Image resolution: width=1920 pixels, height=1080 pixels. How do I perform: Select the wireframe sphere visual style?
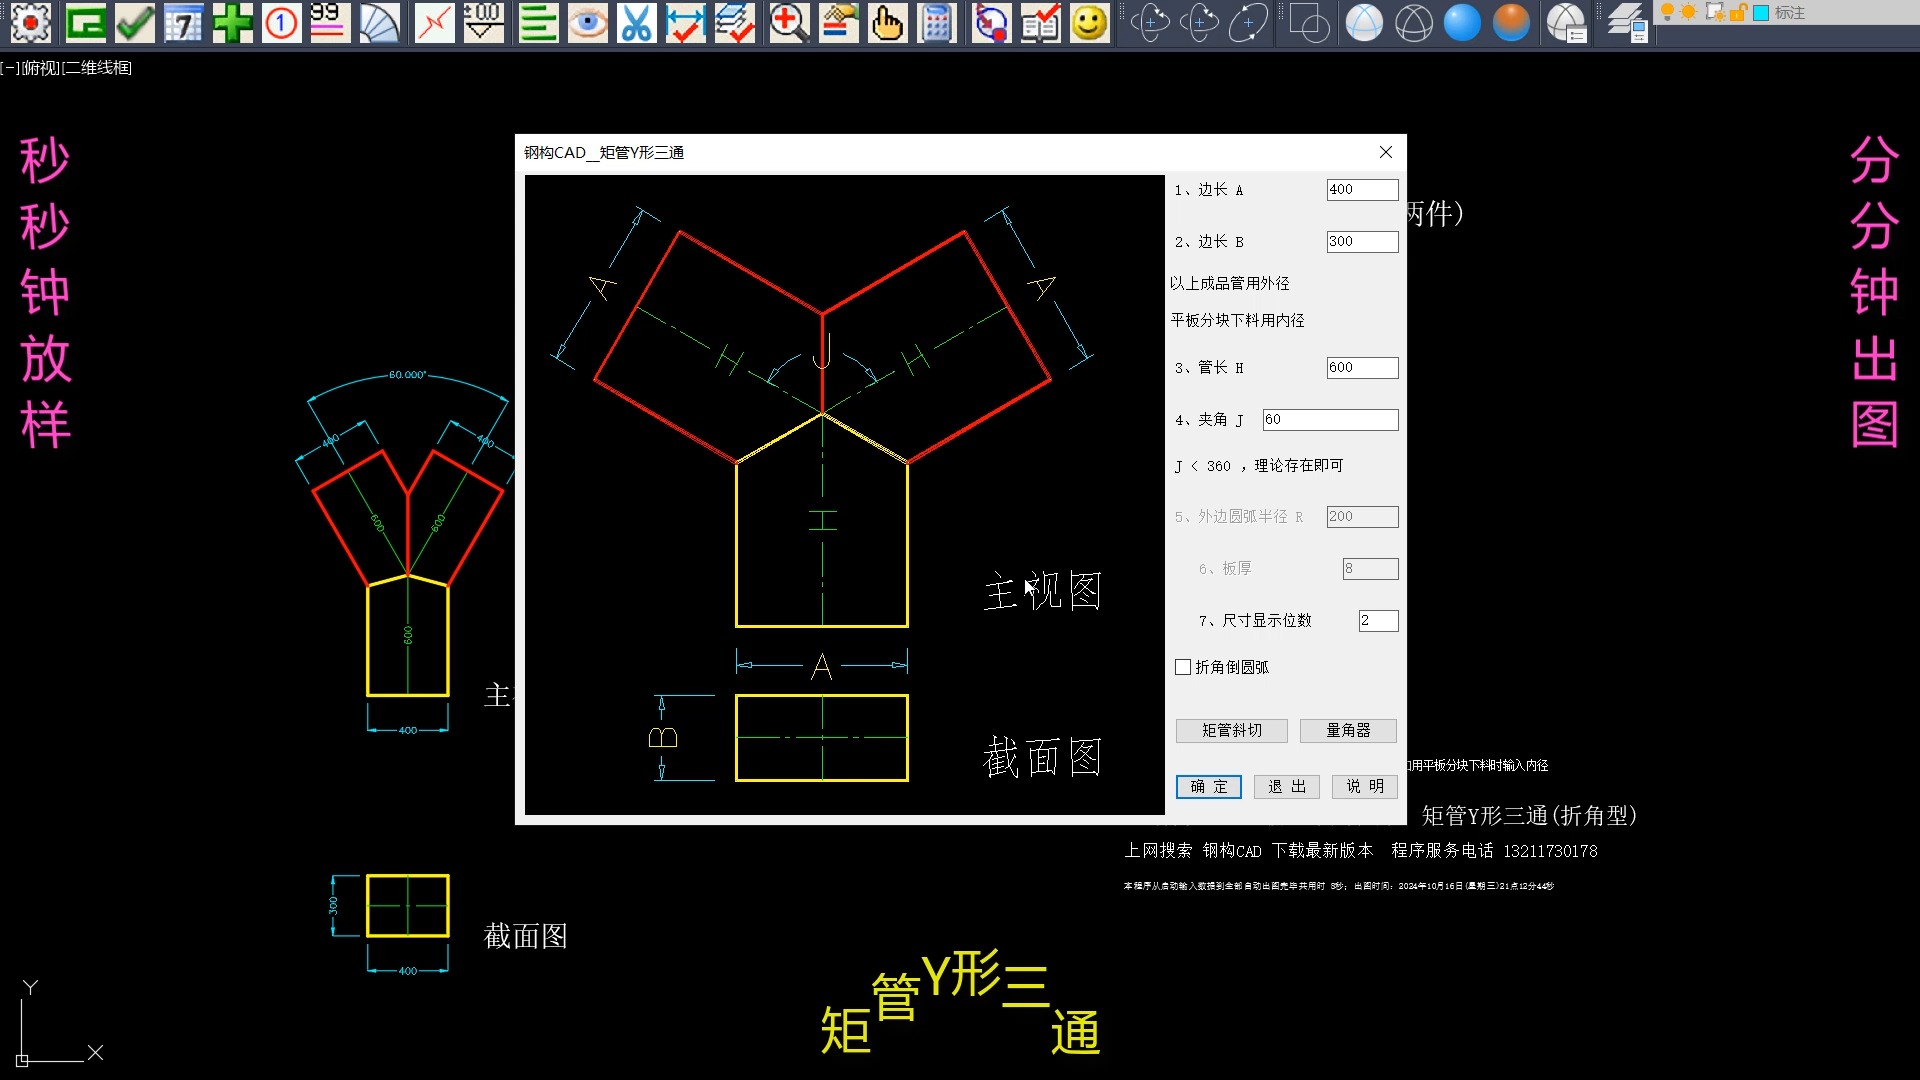(x=1414, y=22)
